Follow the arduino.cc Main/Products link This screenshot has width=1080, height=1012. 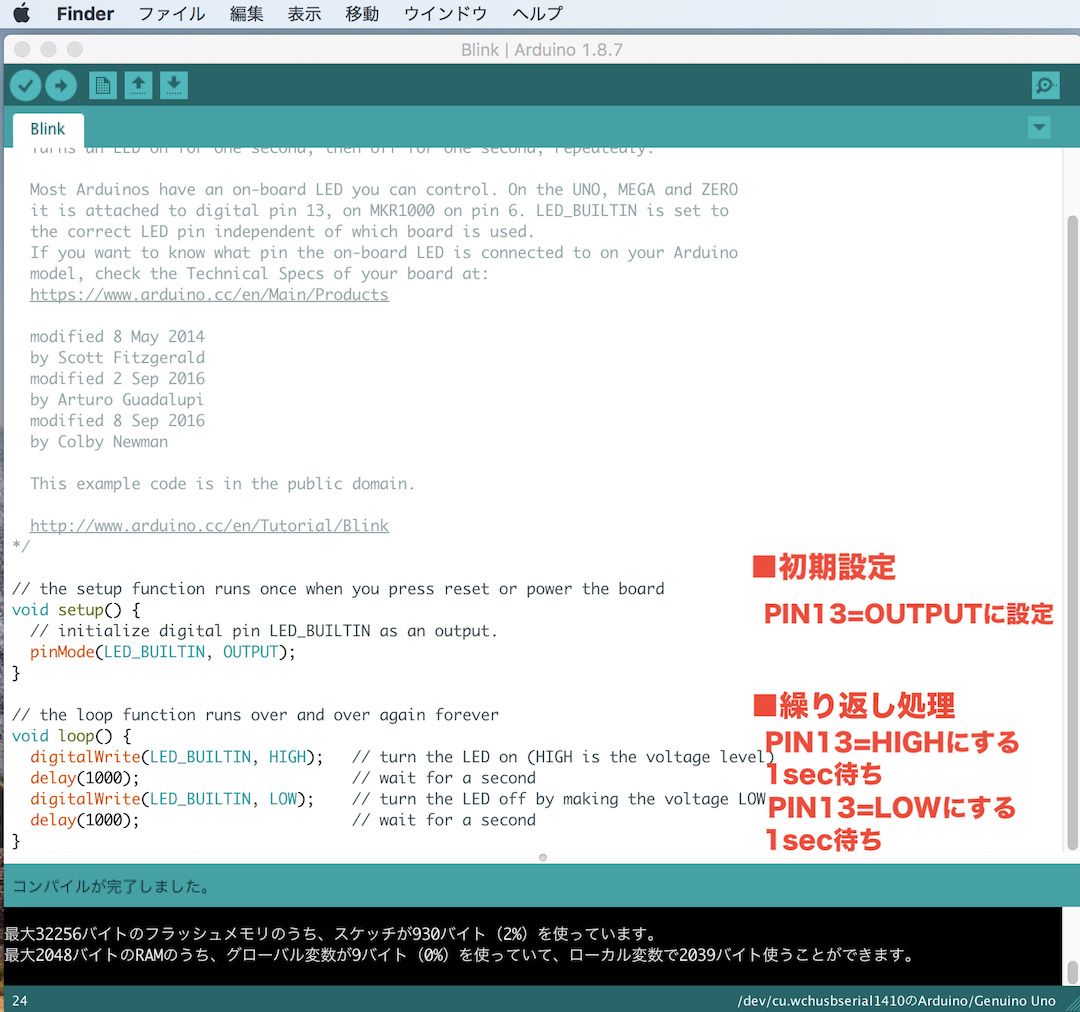[209, 294]
